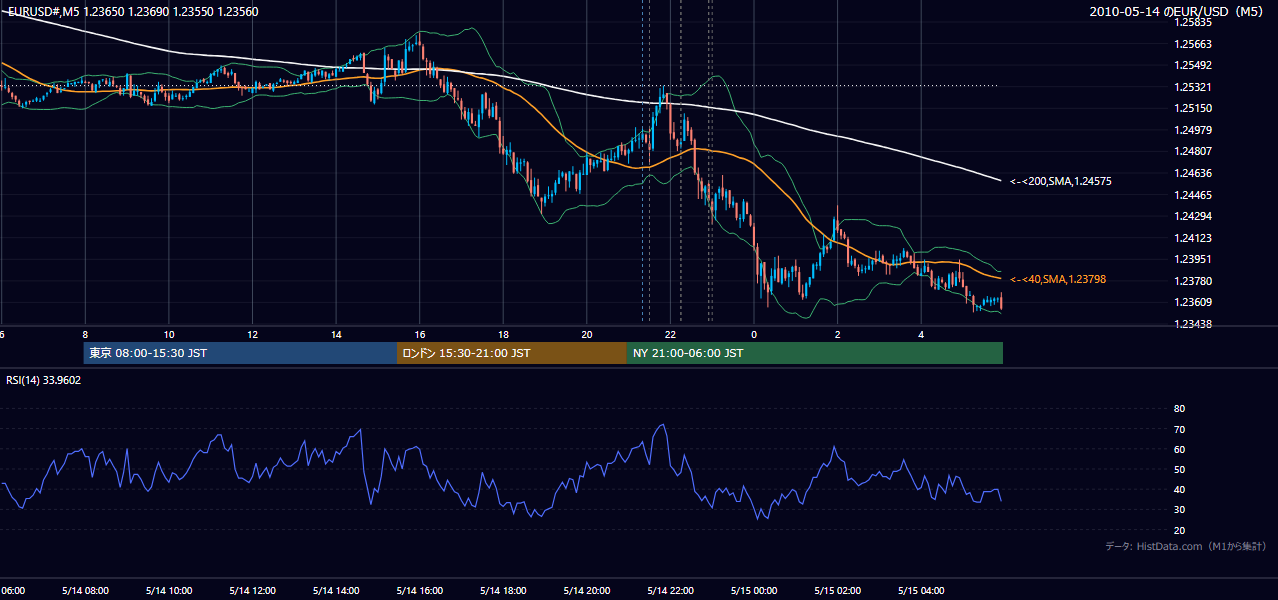Select the ロンドン 15:30-21:00 JST session bar
1278x600 pixels.
pyautogui.click(x=512, y=353)
